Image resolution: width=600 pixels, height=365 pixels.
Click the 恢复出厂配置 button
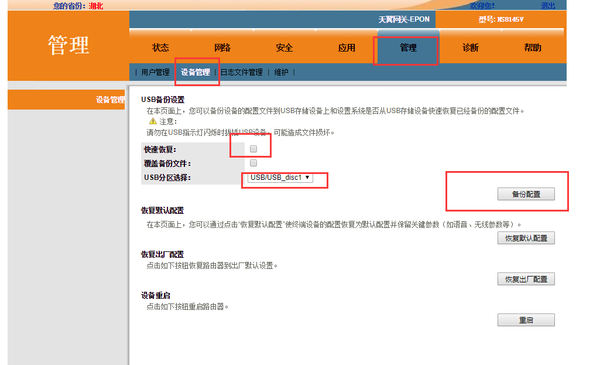526,279
